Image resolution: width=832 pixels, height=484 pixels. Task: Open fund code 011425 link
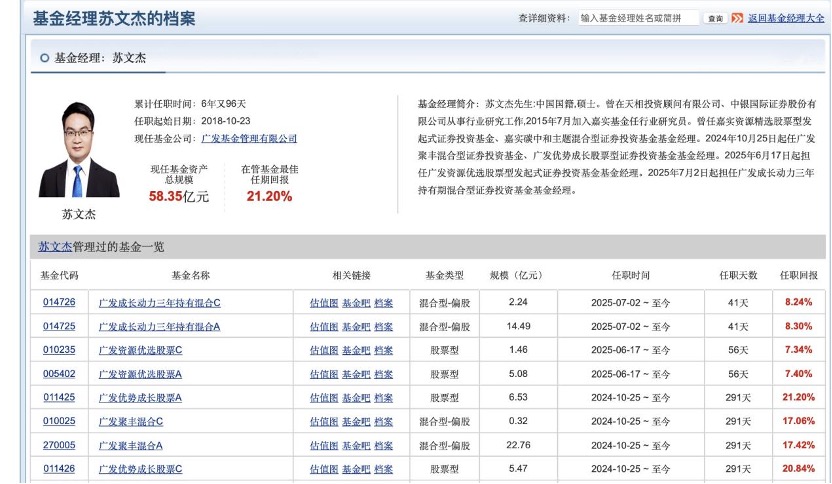tap(59, 398)
